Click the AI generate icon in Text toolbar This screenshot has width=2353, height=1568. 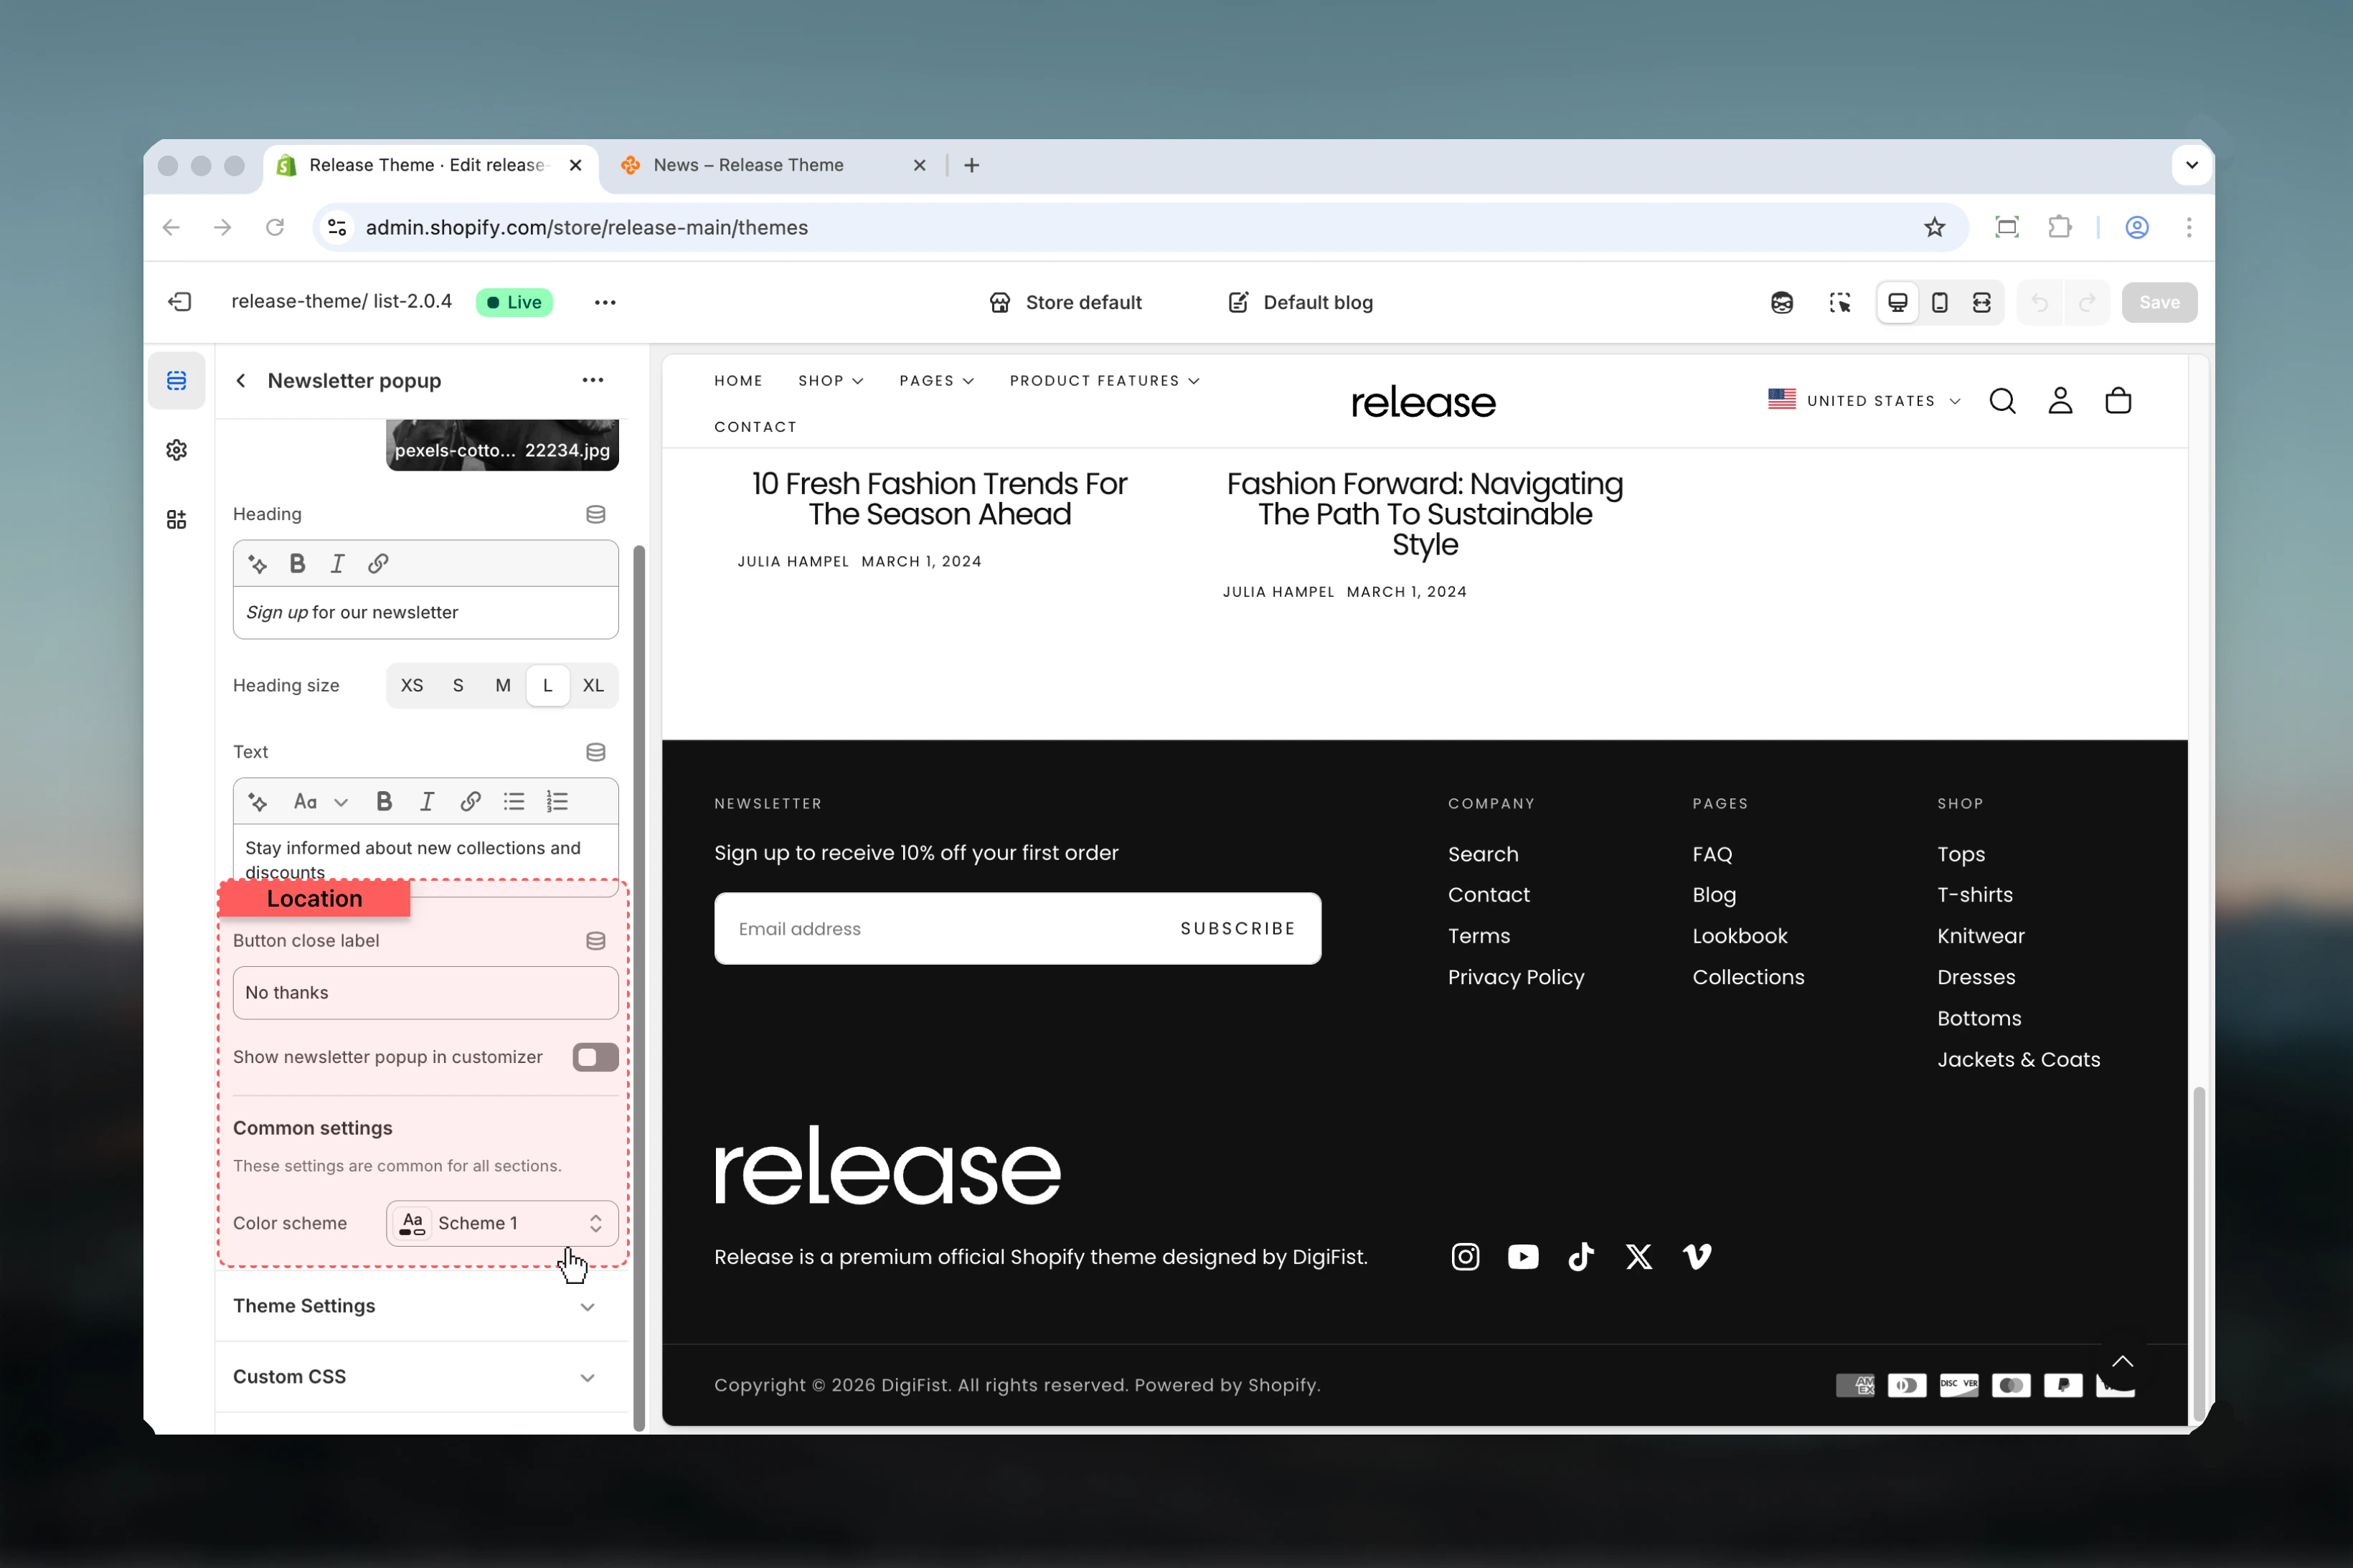tap(257, 802)
